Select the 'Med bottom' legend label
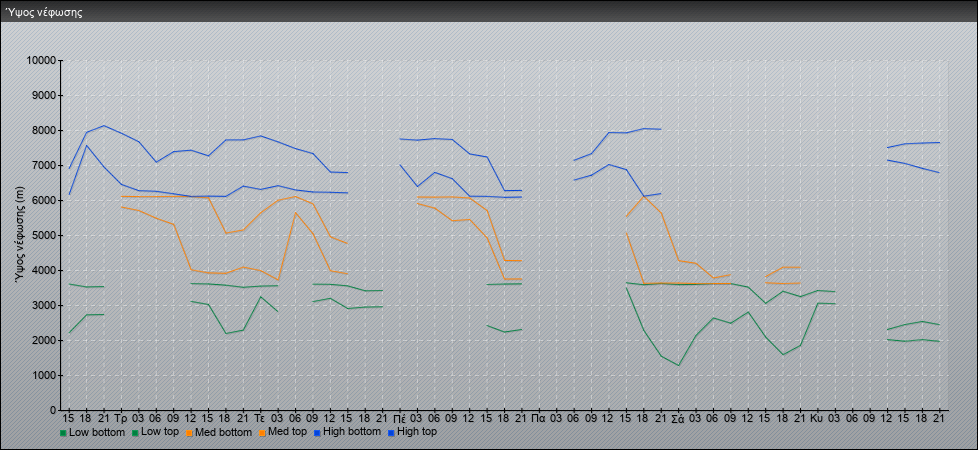 [223, 432]
